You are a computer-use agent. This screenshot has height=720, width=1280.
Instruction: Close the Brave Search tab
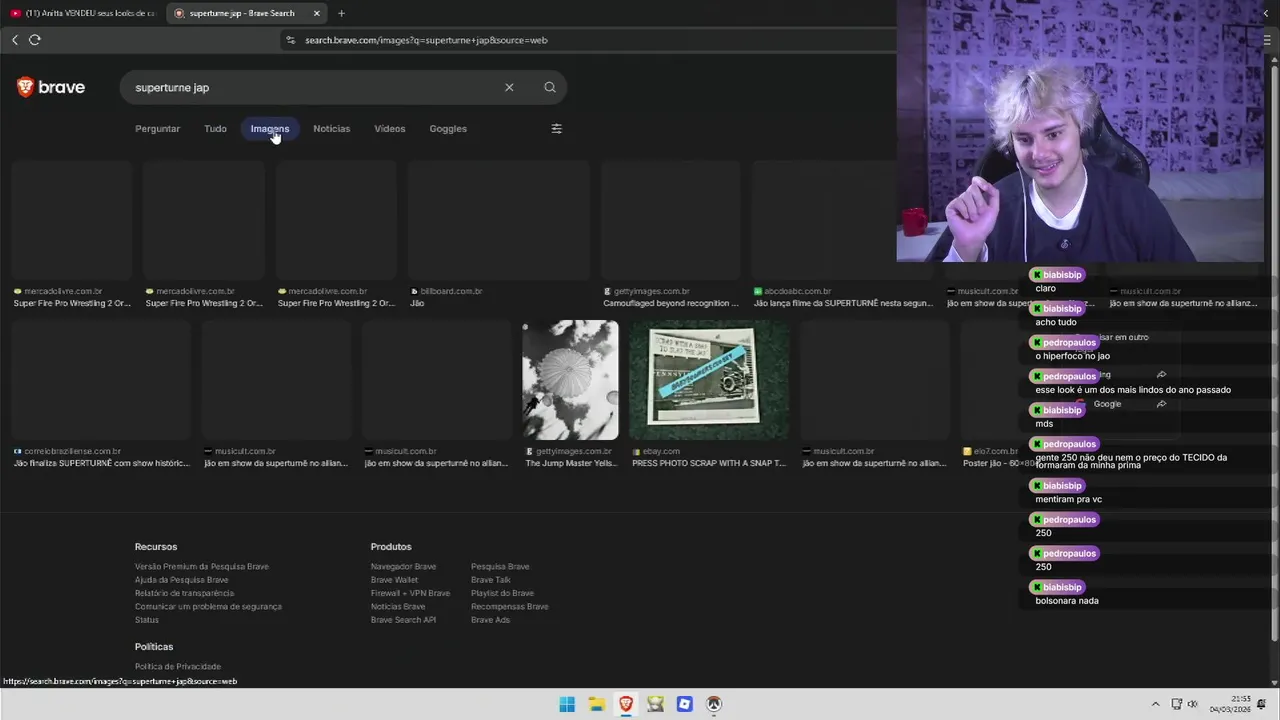coord(317,13)
